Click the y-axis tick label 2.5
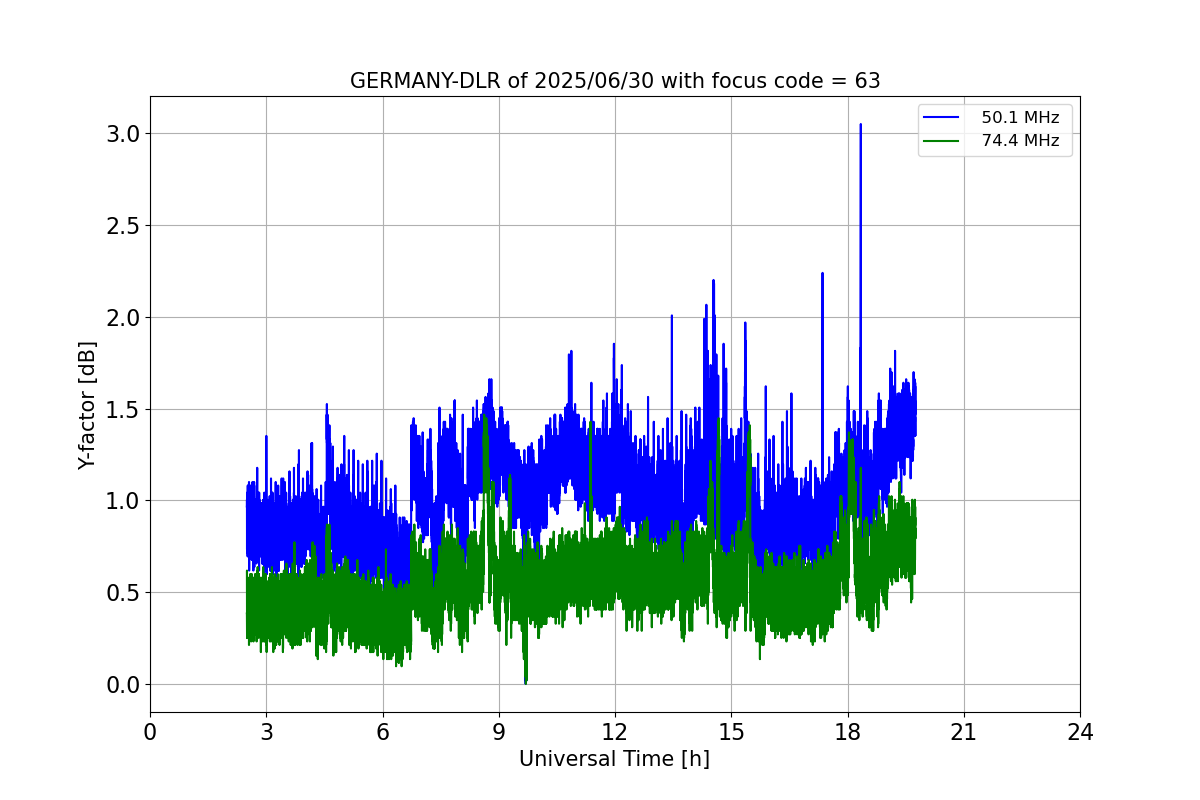The image size is (1200, 800). [123, 225]
